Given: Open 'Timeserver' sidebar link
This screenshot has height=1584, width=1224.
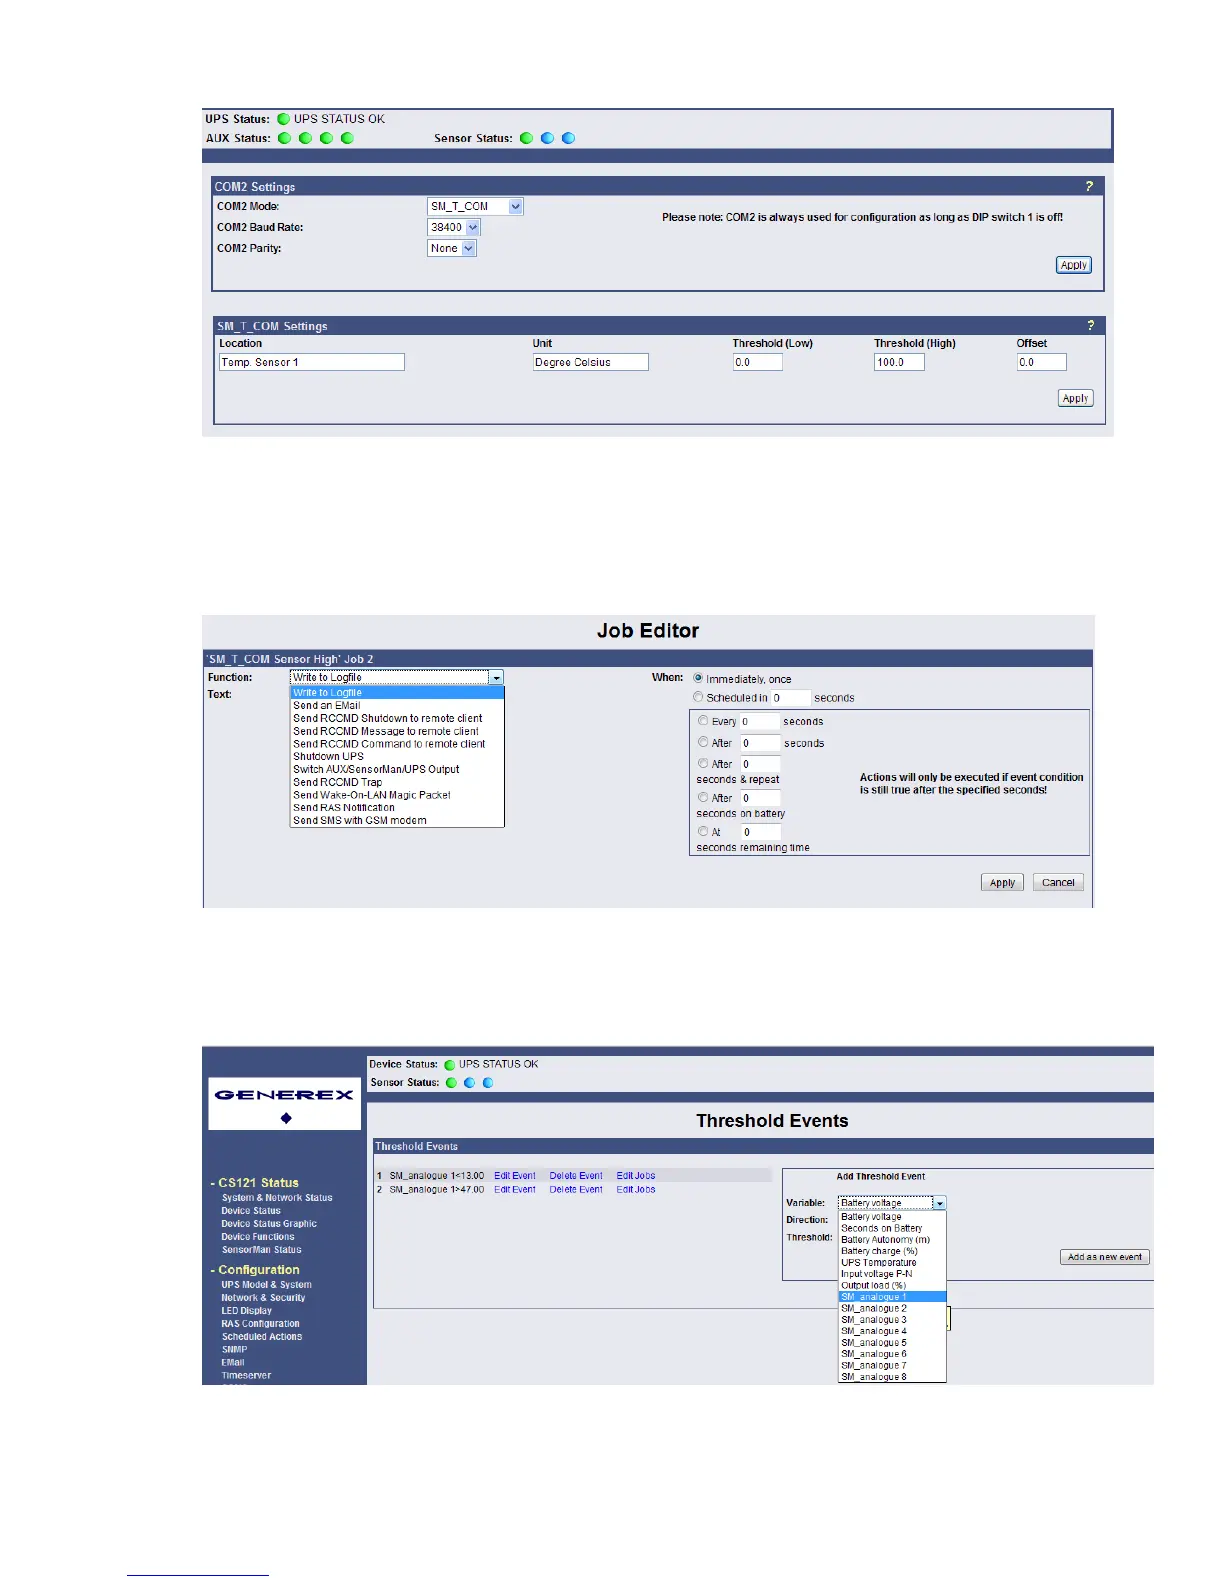Looking at the screenshot, I should click(x=246, y=1376).
